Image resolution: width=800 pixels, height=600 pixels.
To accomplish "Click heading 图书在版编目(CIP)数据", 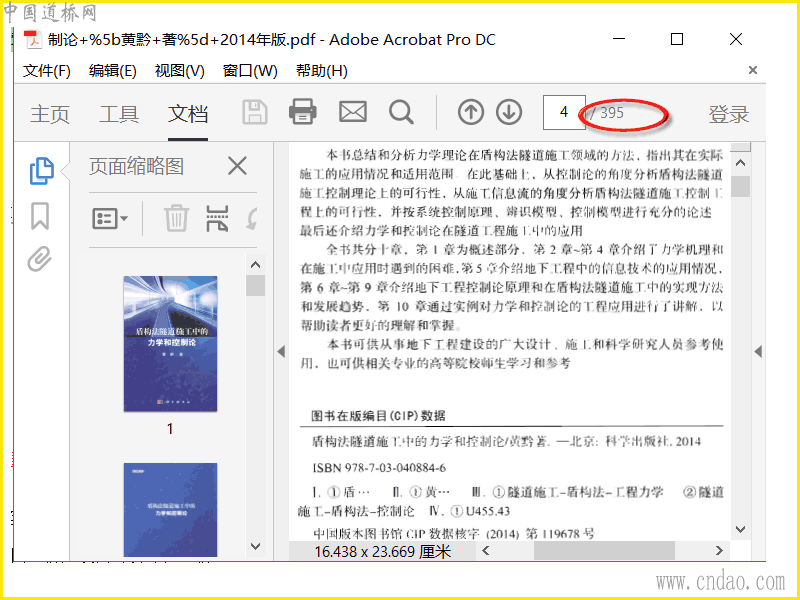I will coord(378,415).
